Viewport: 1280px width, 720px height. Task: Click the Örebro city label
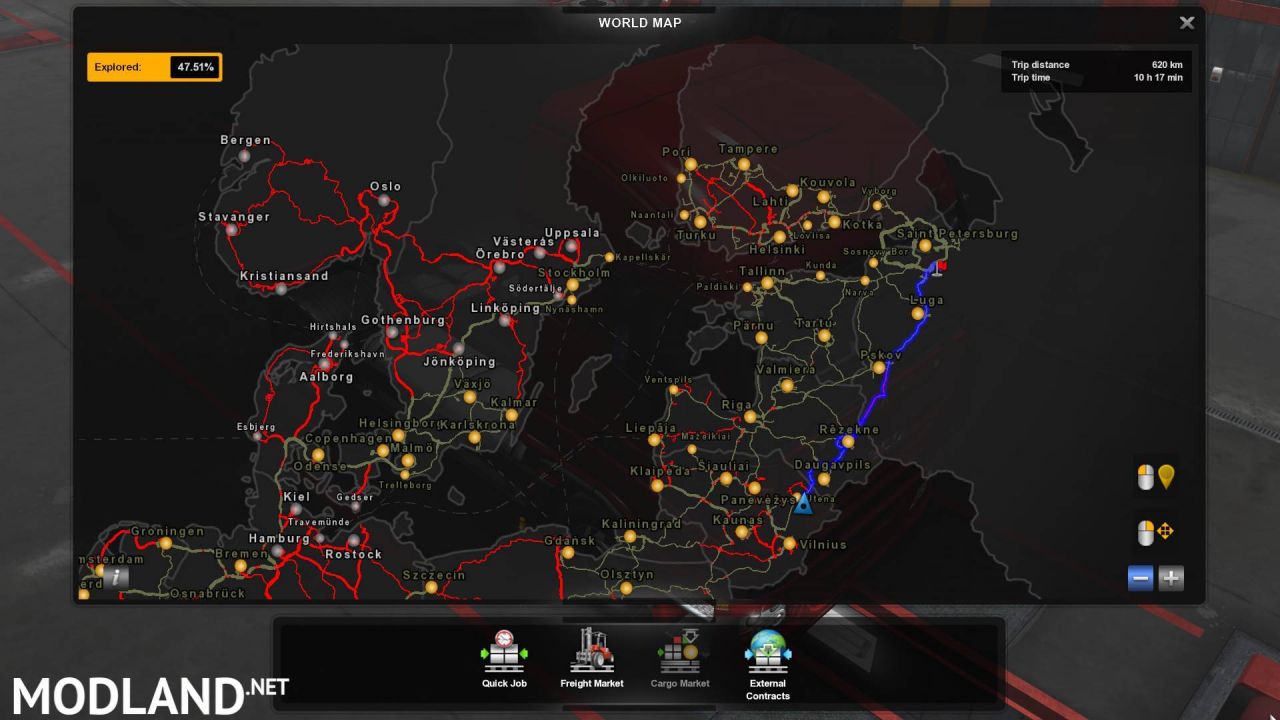tap(500, 254)
